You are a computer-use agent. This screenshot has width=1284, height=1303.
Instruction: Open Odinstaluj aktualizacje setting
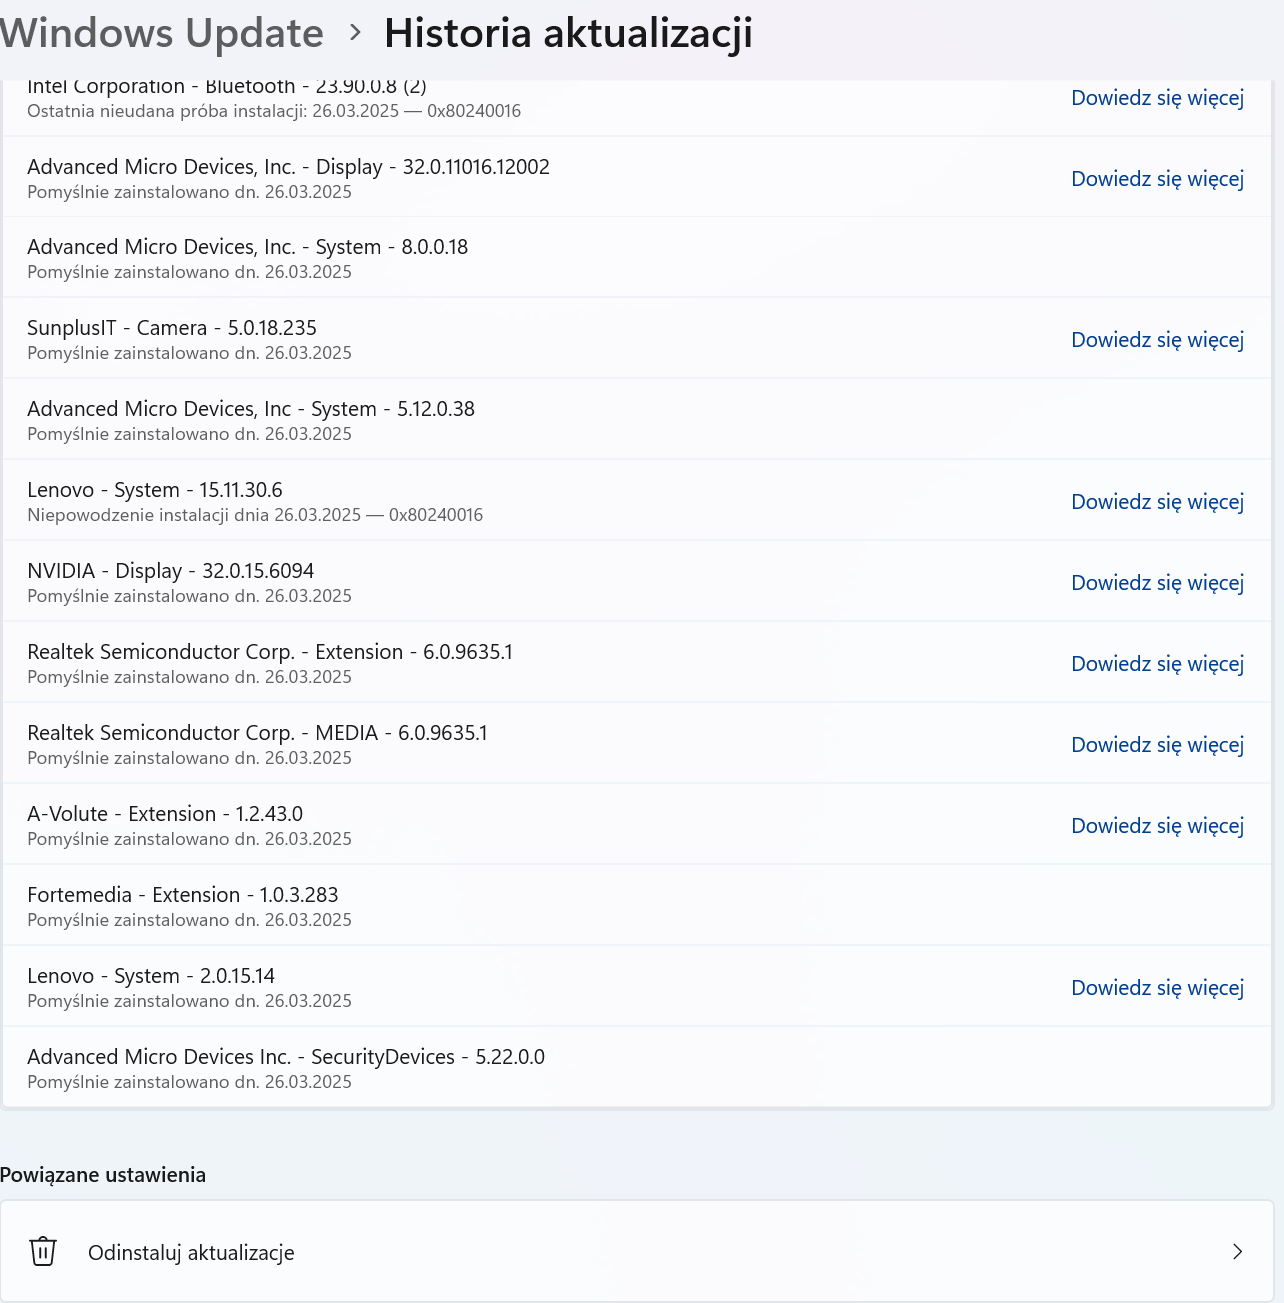click(x=637, y=1251)
